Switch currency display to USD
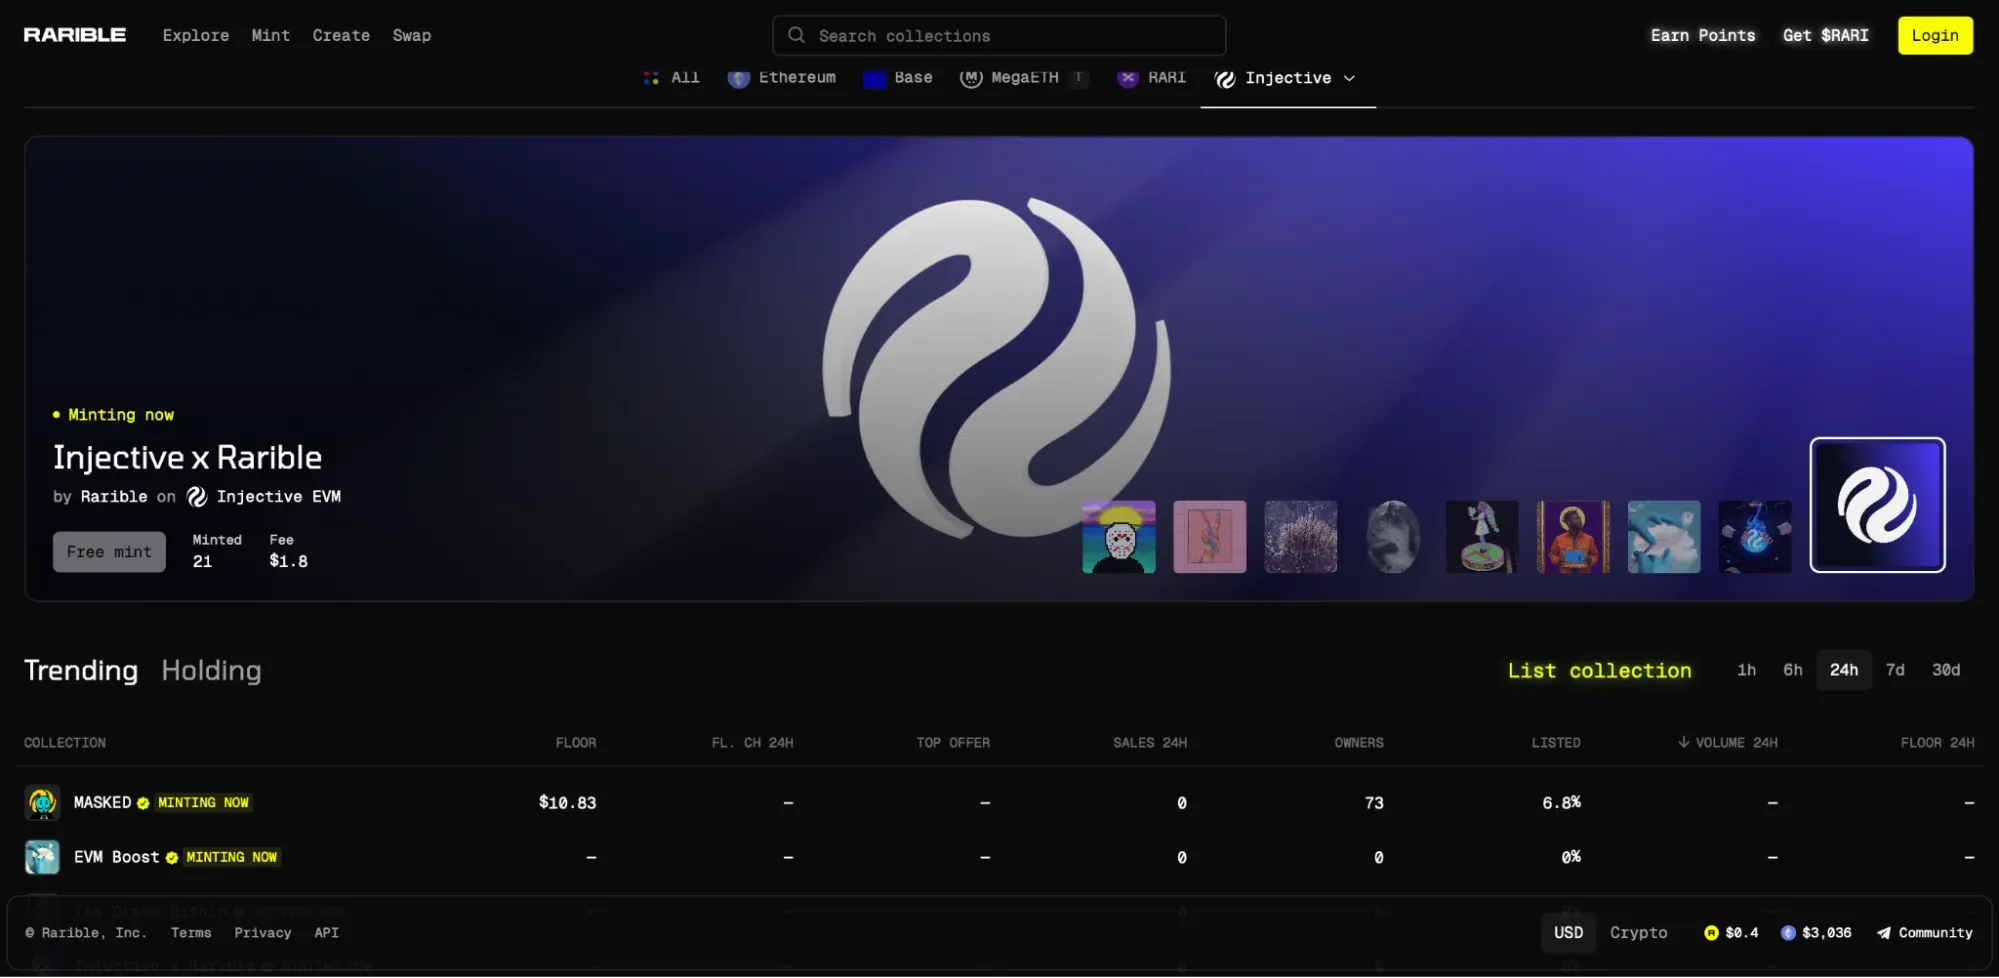 (x=1568, y=933)
